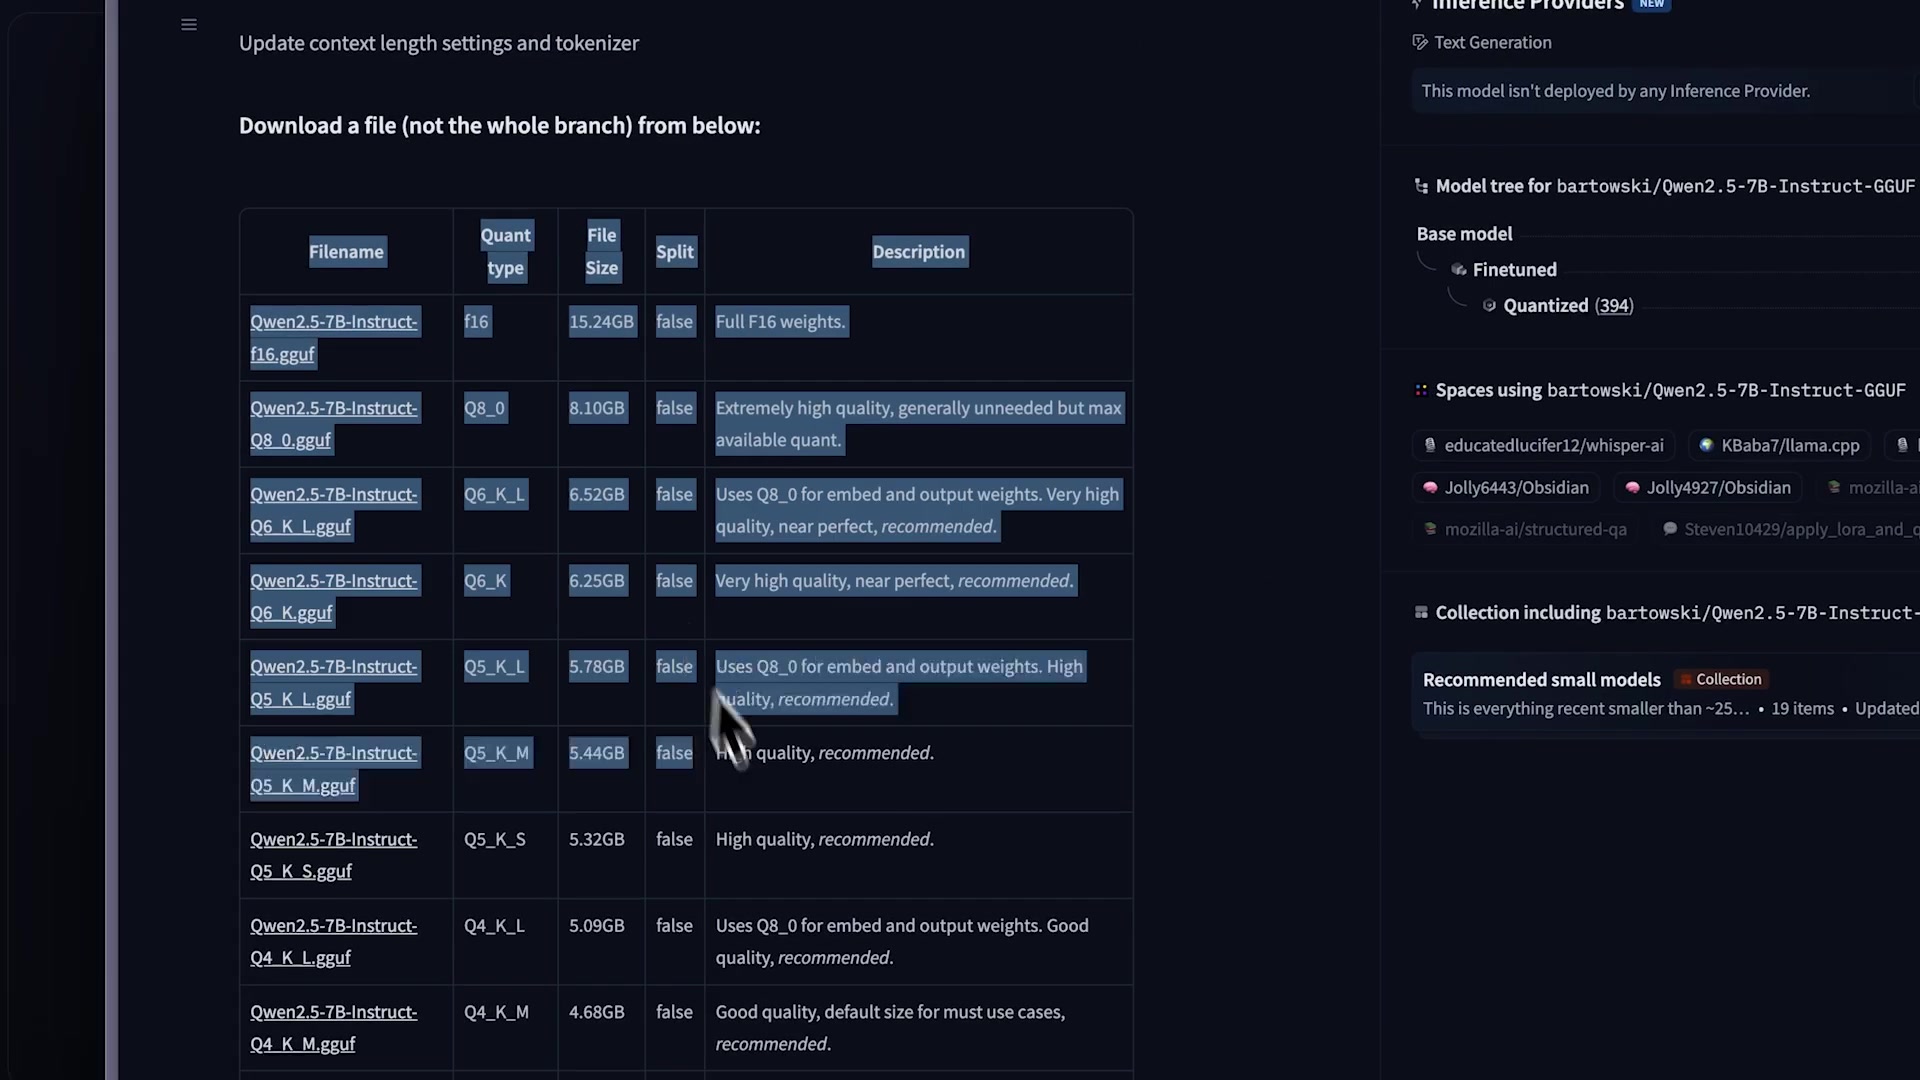Click the mozilla-ai/structured-qa space emoji icon
This screenshot has width=1920, height=1080.
click(1430, 530)
